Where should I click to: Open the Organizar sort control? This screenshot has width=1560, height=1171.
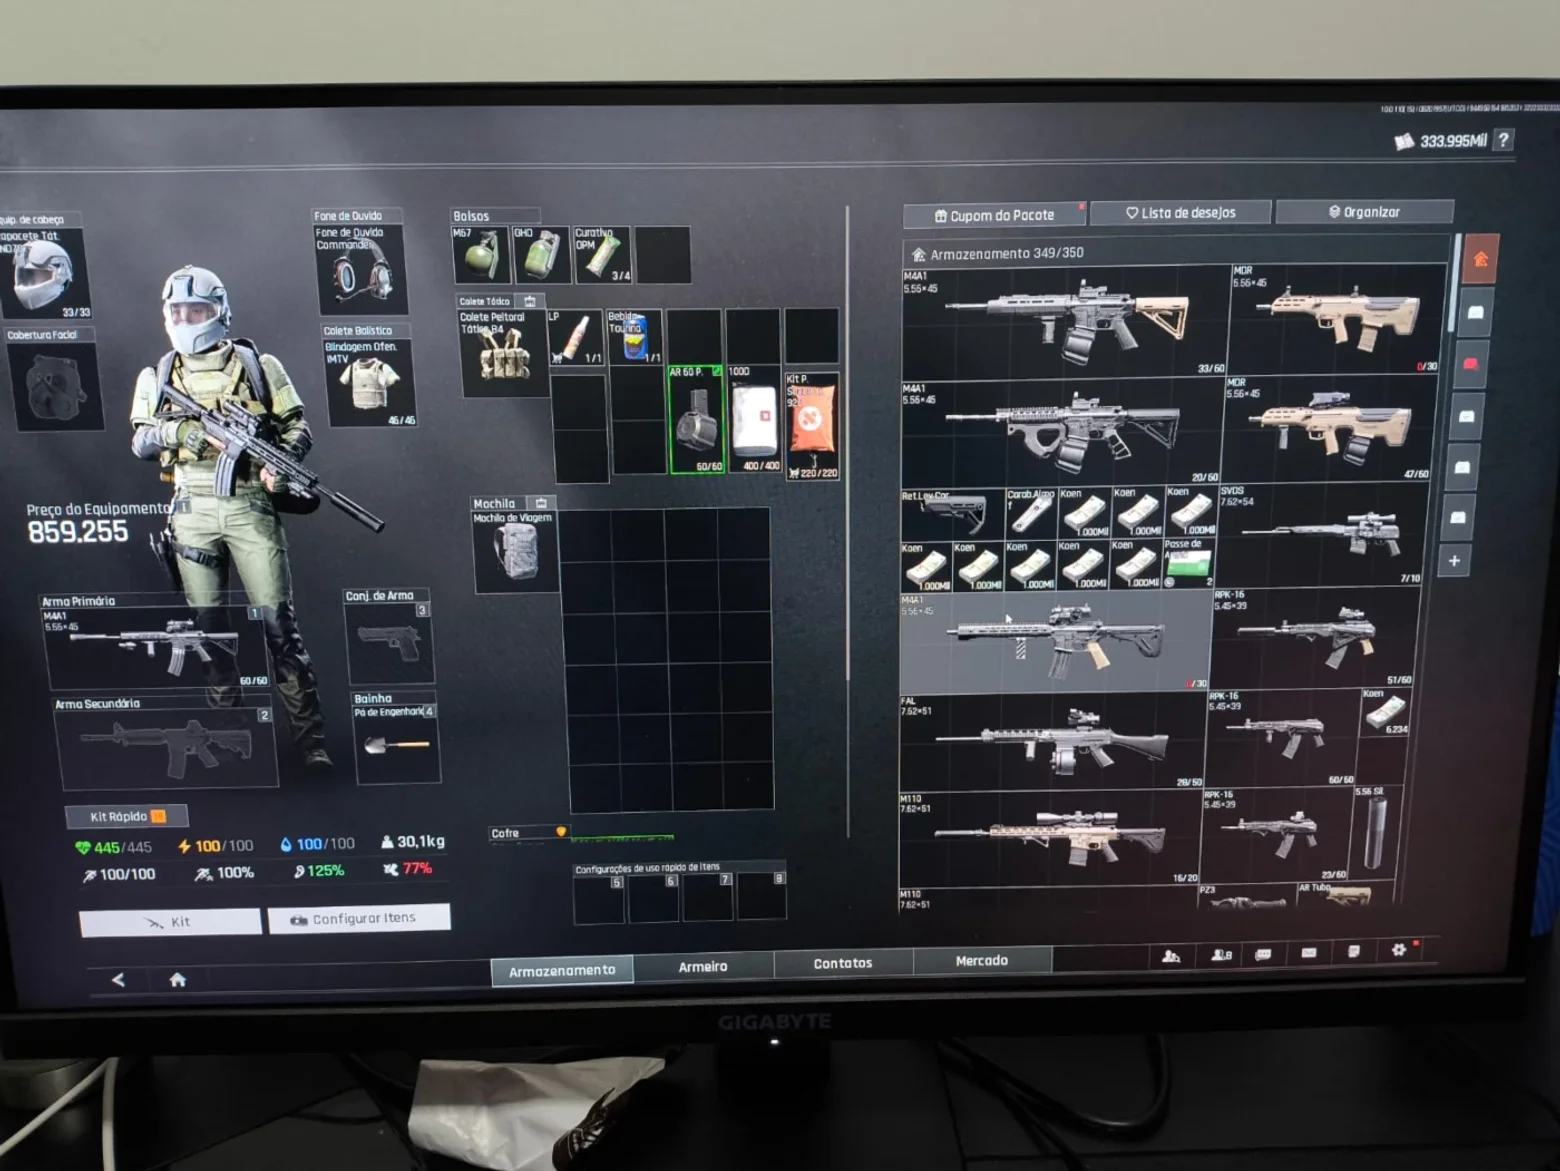[x=1364, y=212]
